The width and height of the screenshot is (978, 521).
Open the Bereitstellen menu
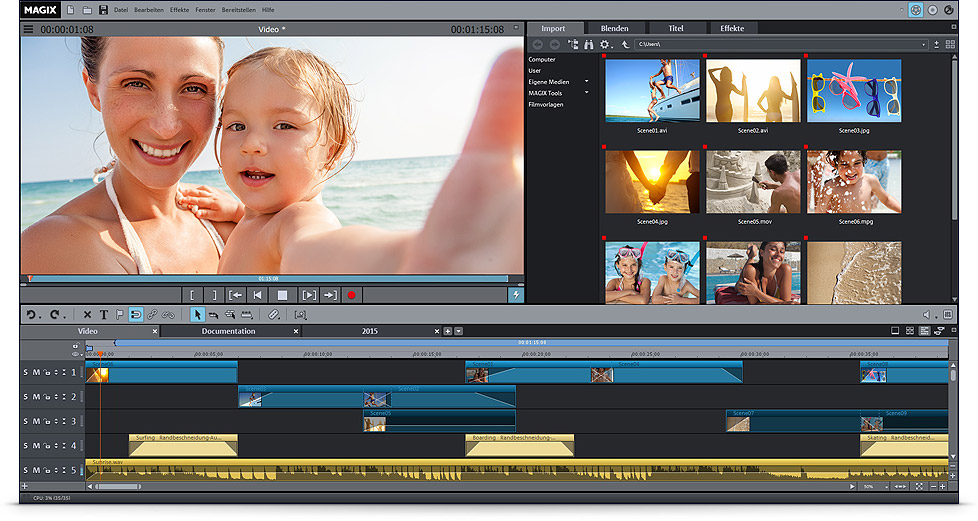(239, 10)
